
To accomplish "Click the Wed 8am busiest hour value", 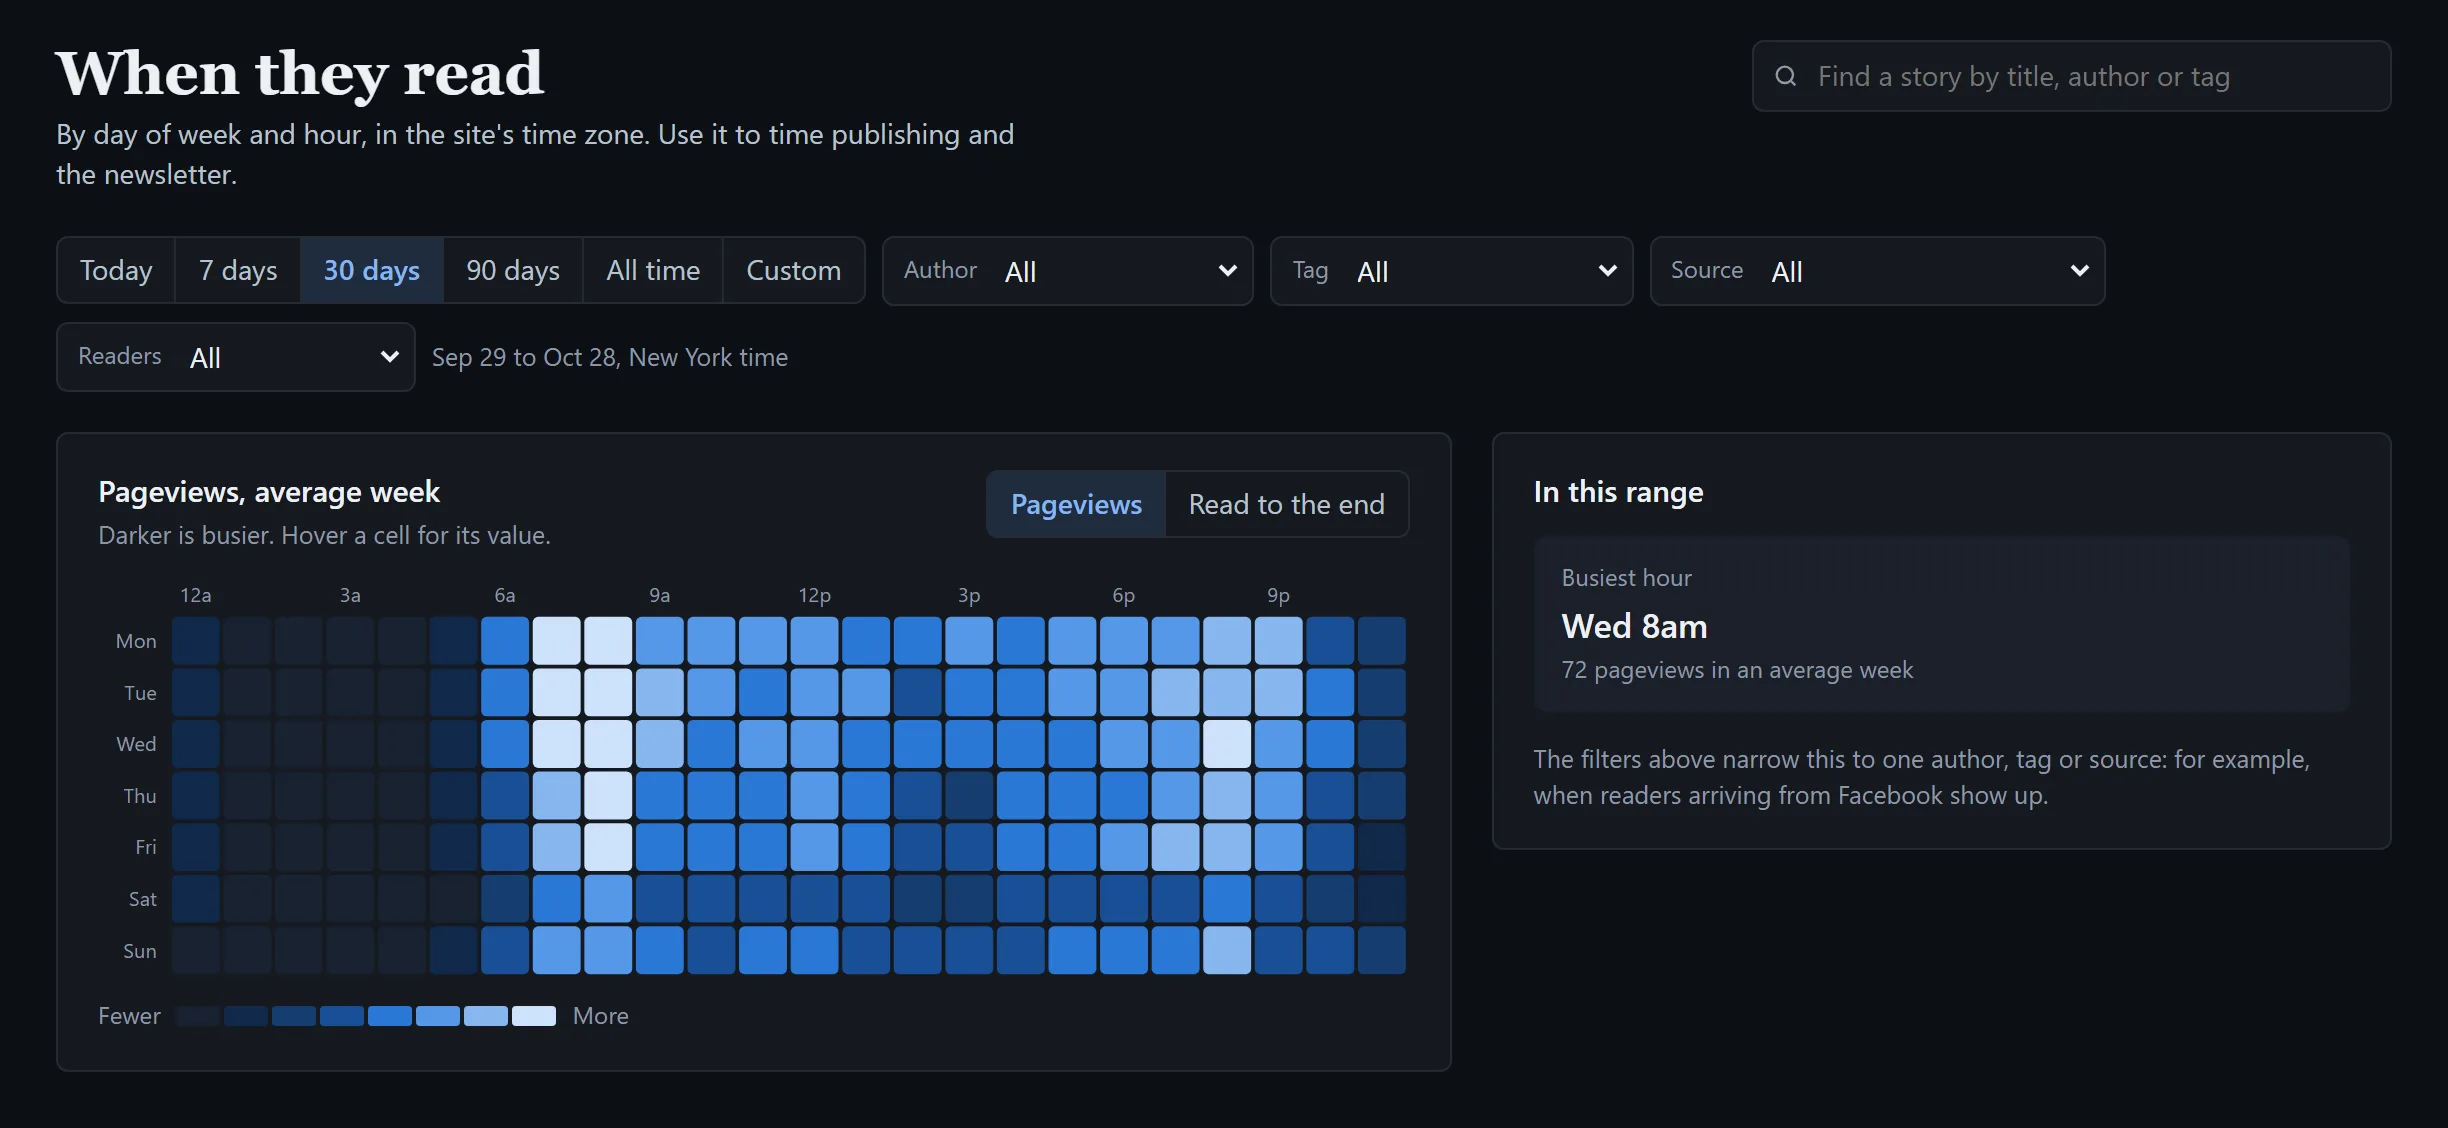I will click(1635, 626).
